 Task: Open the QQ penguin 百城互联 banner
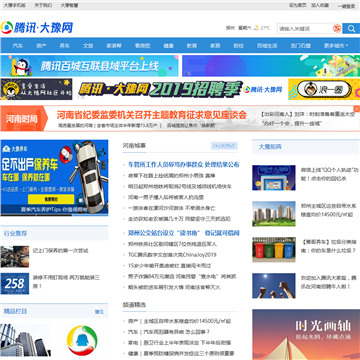coord(89,66)
